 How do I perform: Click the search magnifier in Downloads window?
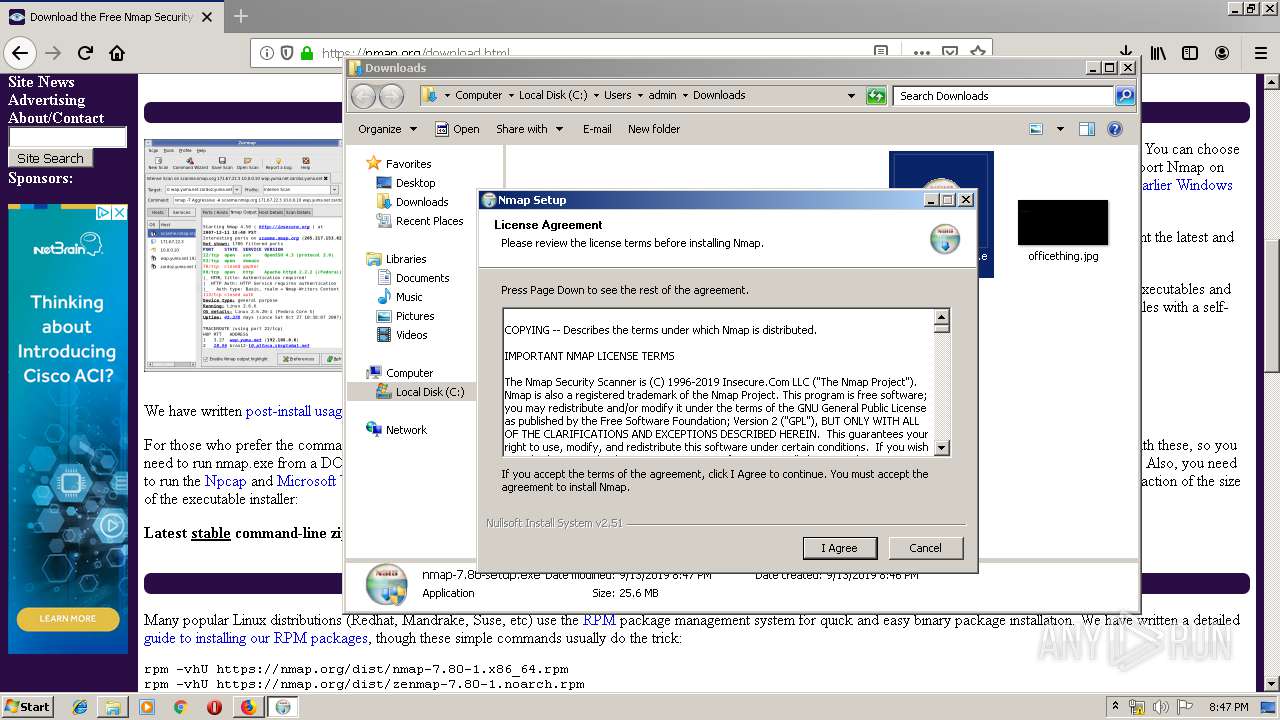1125,96
